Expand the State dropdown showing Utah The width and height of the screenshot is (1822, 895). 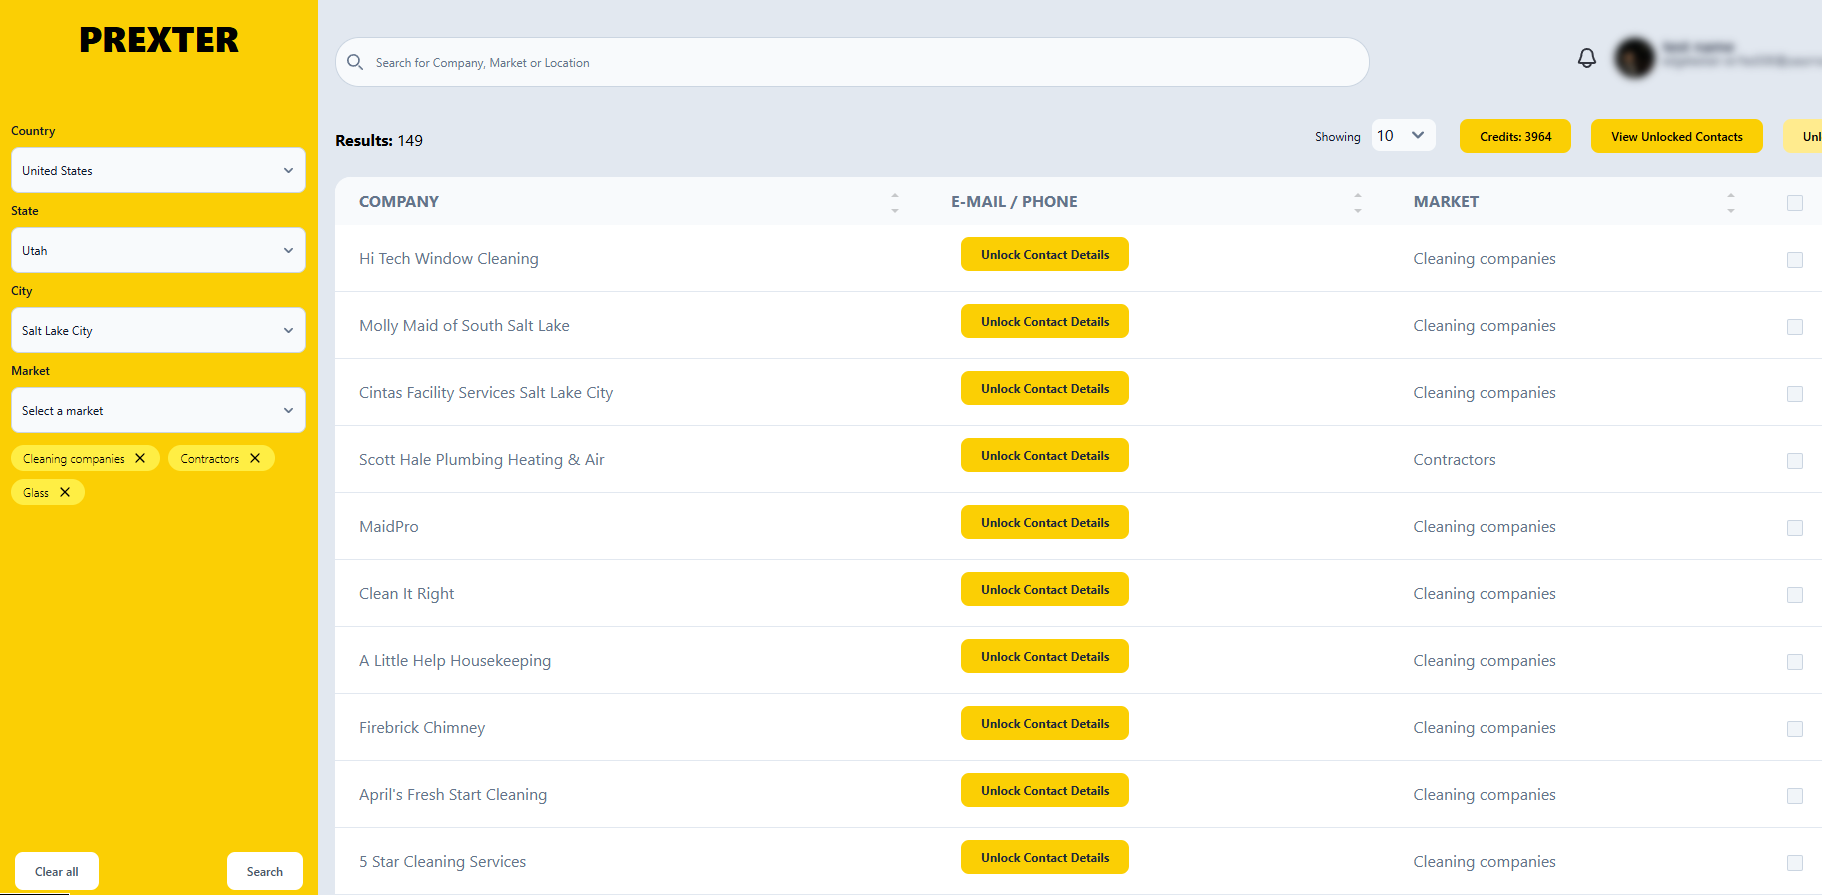point(158,250)
